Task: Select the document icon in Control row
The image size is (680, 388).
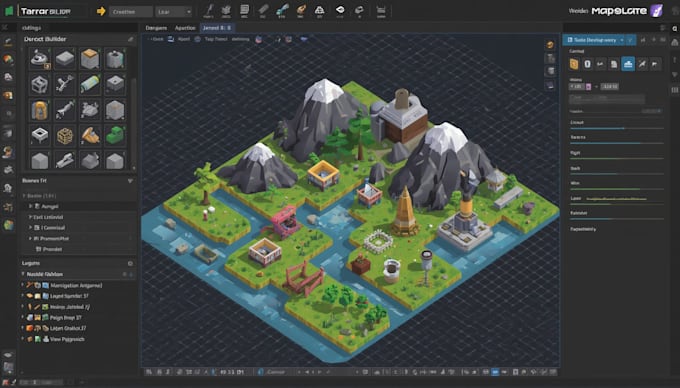Action: pyautogui.click(x=614, y=64)
